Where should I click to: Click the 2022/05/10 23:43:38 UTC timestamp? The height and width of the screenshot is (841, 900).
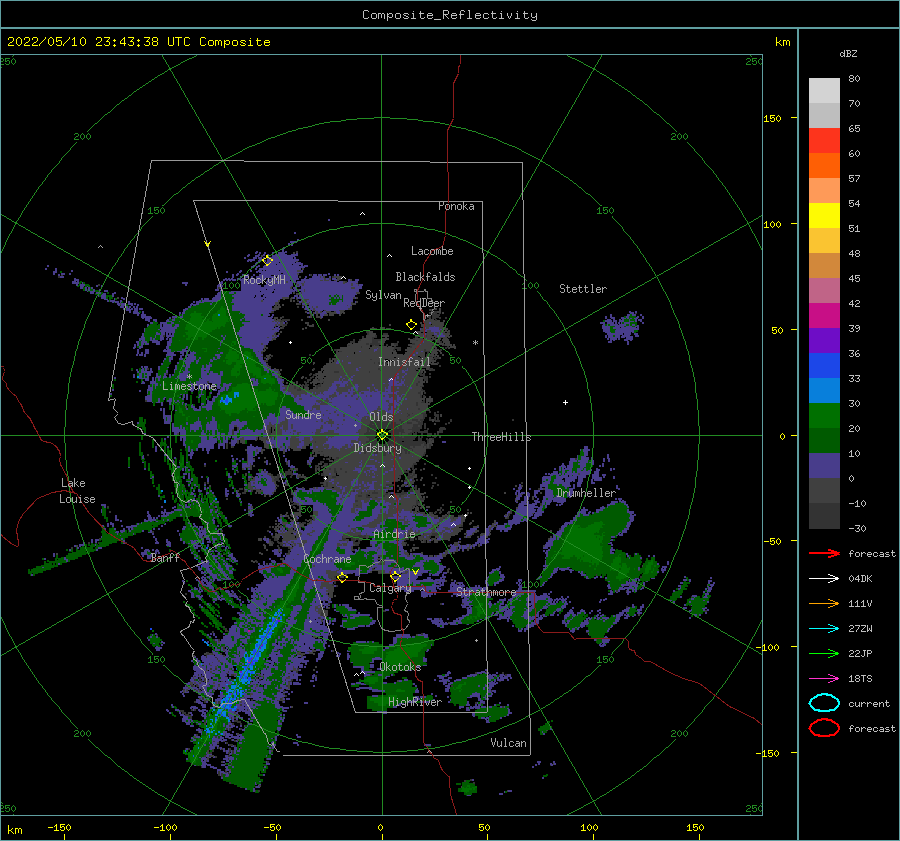point(138,42)
